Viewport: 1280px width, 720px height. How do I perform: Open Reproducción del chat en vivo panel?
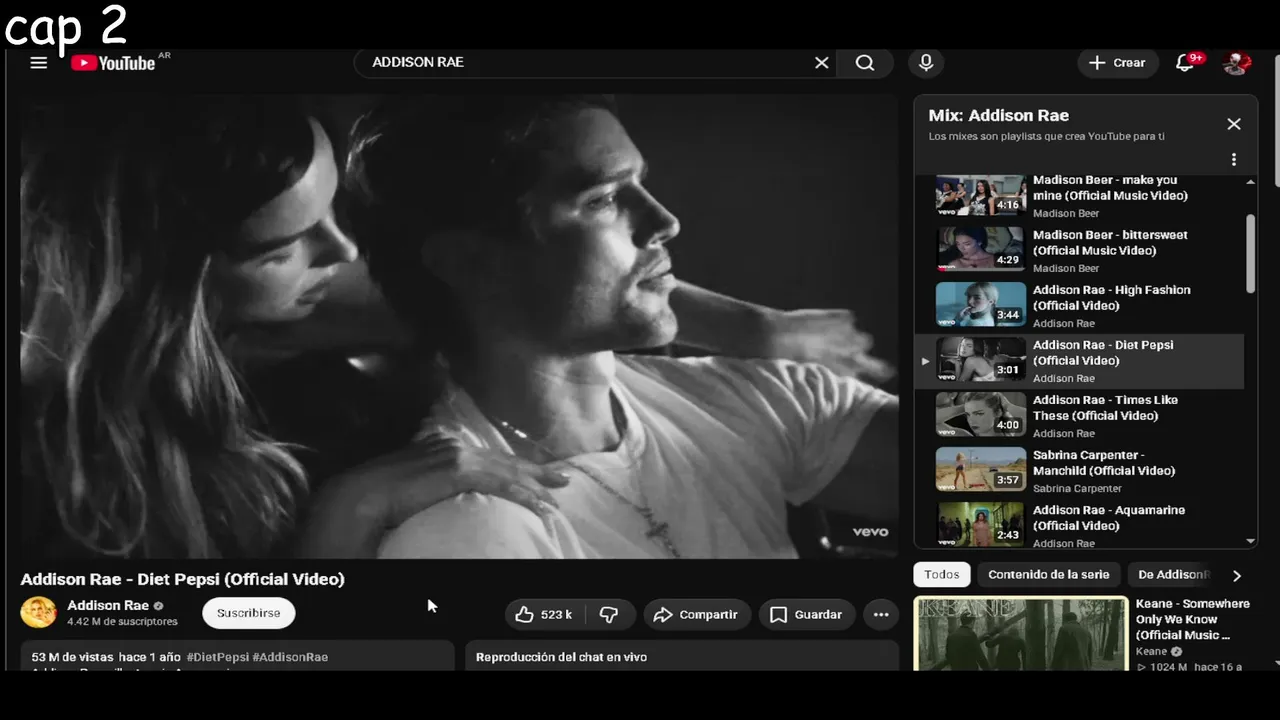click(x=682, y=656)
